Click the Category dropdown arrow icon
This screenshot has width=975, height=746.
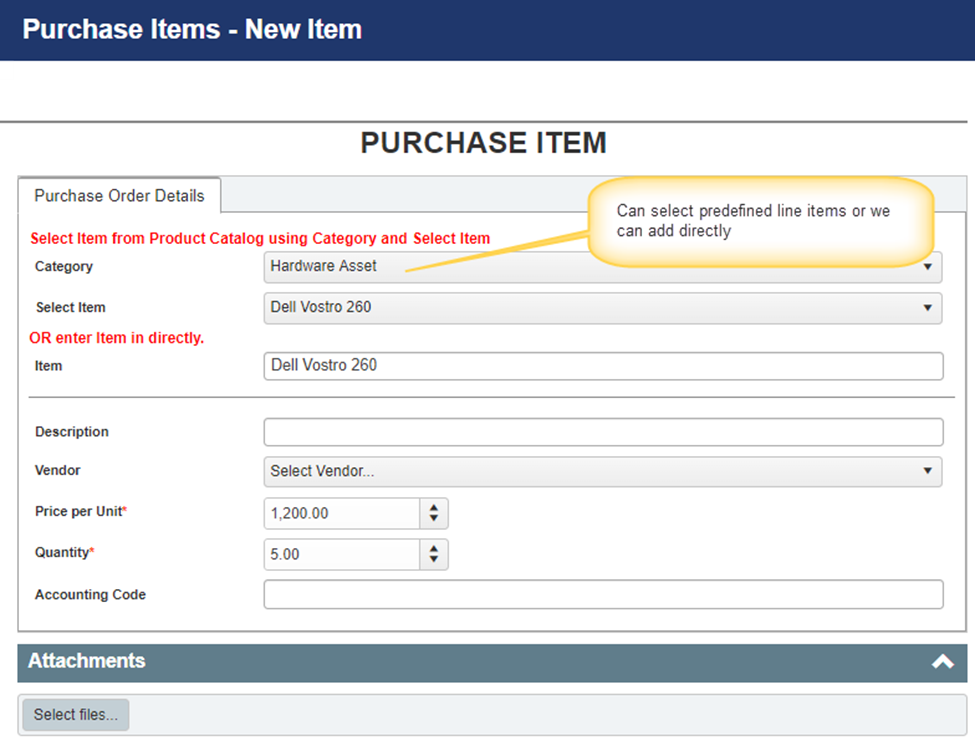pyautogui.click(x=928, y=267)
